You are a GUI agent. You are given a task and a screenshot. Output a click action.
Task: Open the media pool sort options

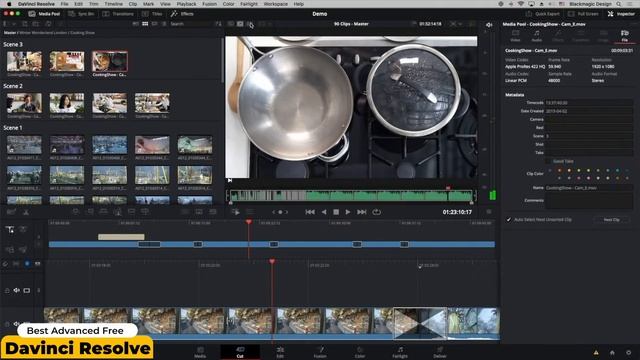[x=218, y=24]
